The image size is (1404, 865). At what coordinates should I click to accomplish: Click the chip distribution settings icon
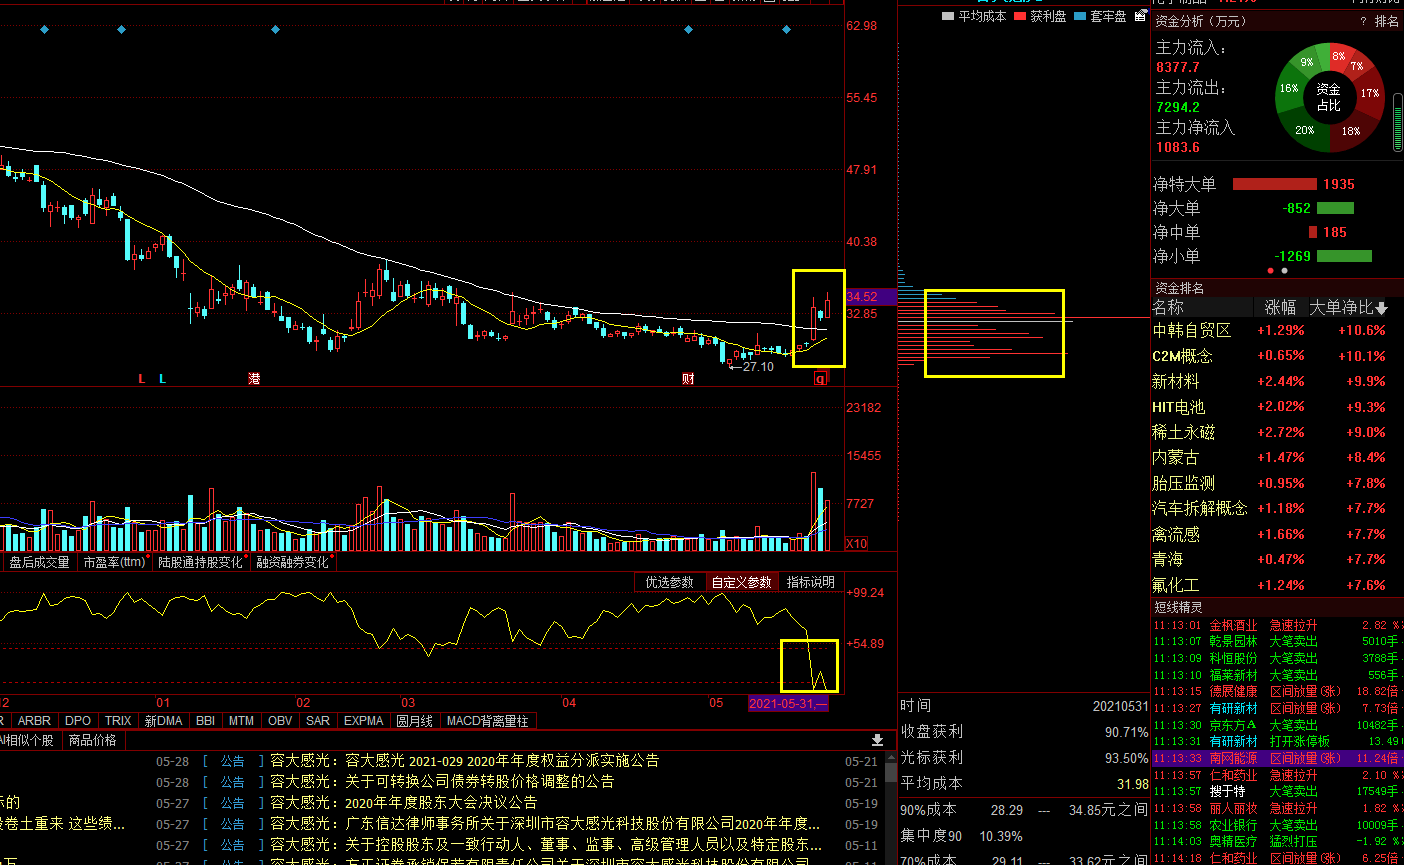[x=1140, y=16]
